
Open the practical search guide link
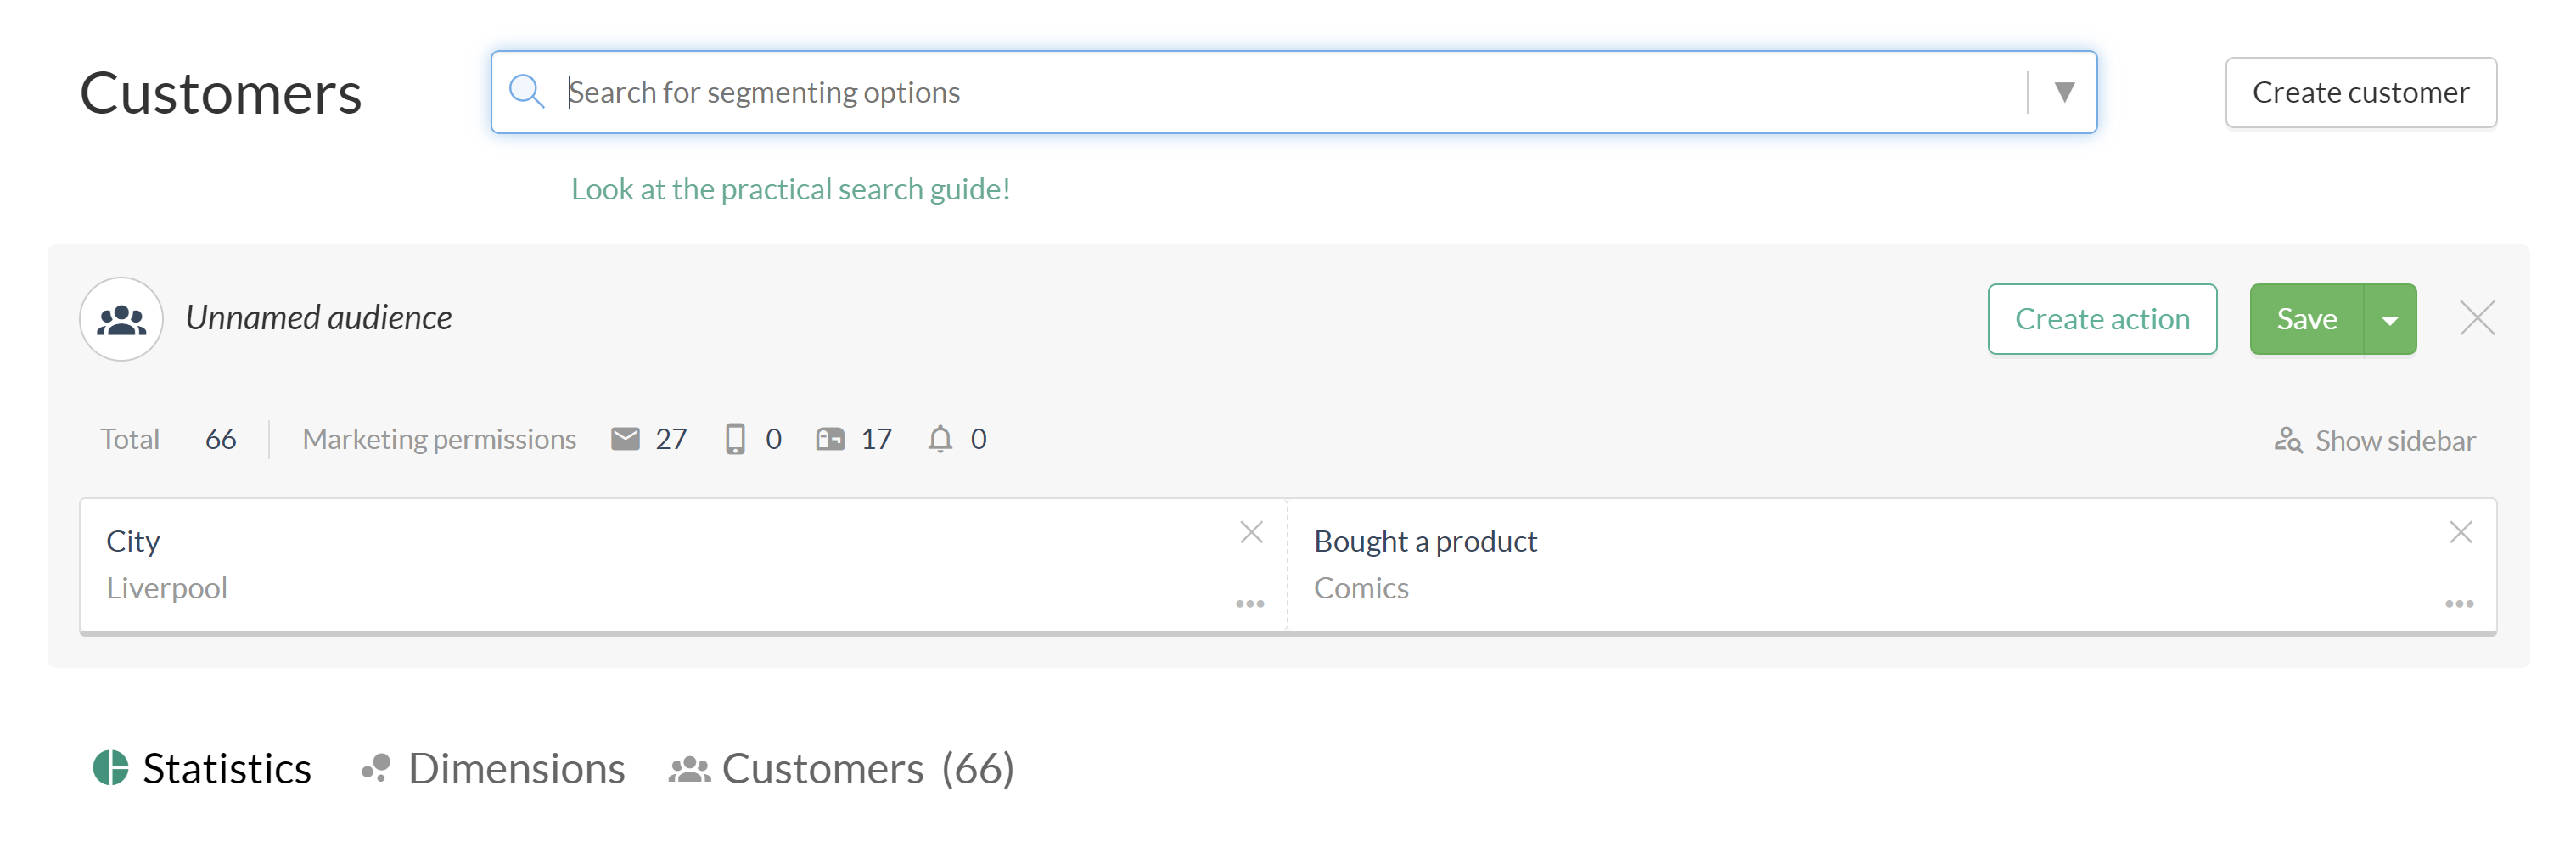[790, 189]
